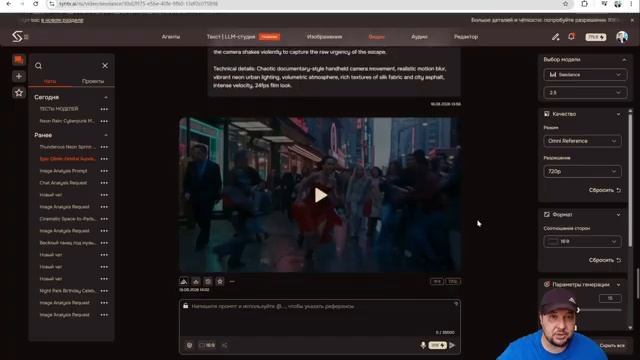This screenshot has width=640, height=360.
Task: Focus the prompt text input field
Action: pos(320,318)
